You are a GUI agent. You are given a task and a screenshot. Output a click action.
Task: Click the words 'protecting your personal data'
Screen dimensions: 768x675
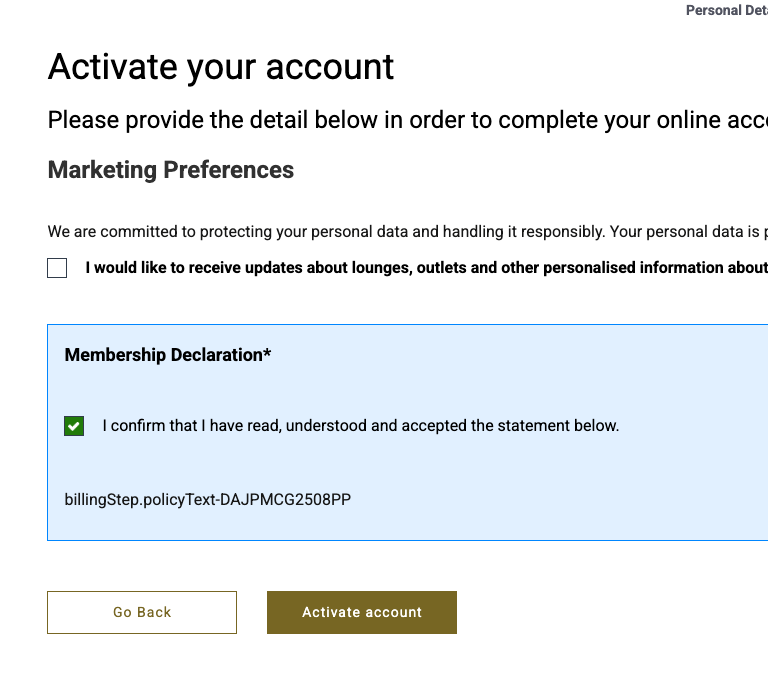304,232
